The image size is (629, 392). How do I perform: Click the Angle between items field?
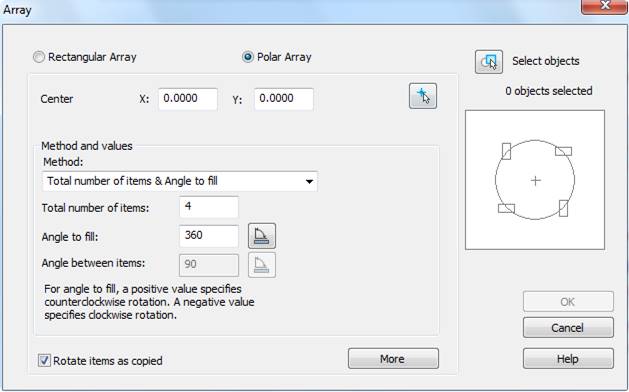click(x=209, y=265)
